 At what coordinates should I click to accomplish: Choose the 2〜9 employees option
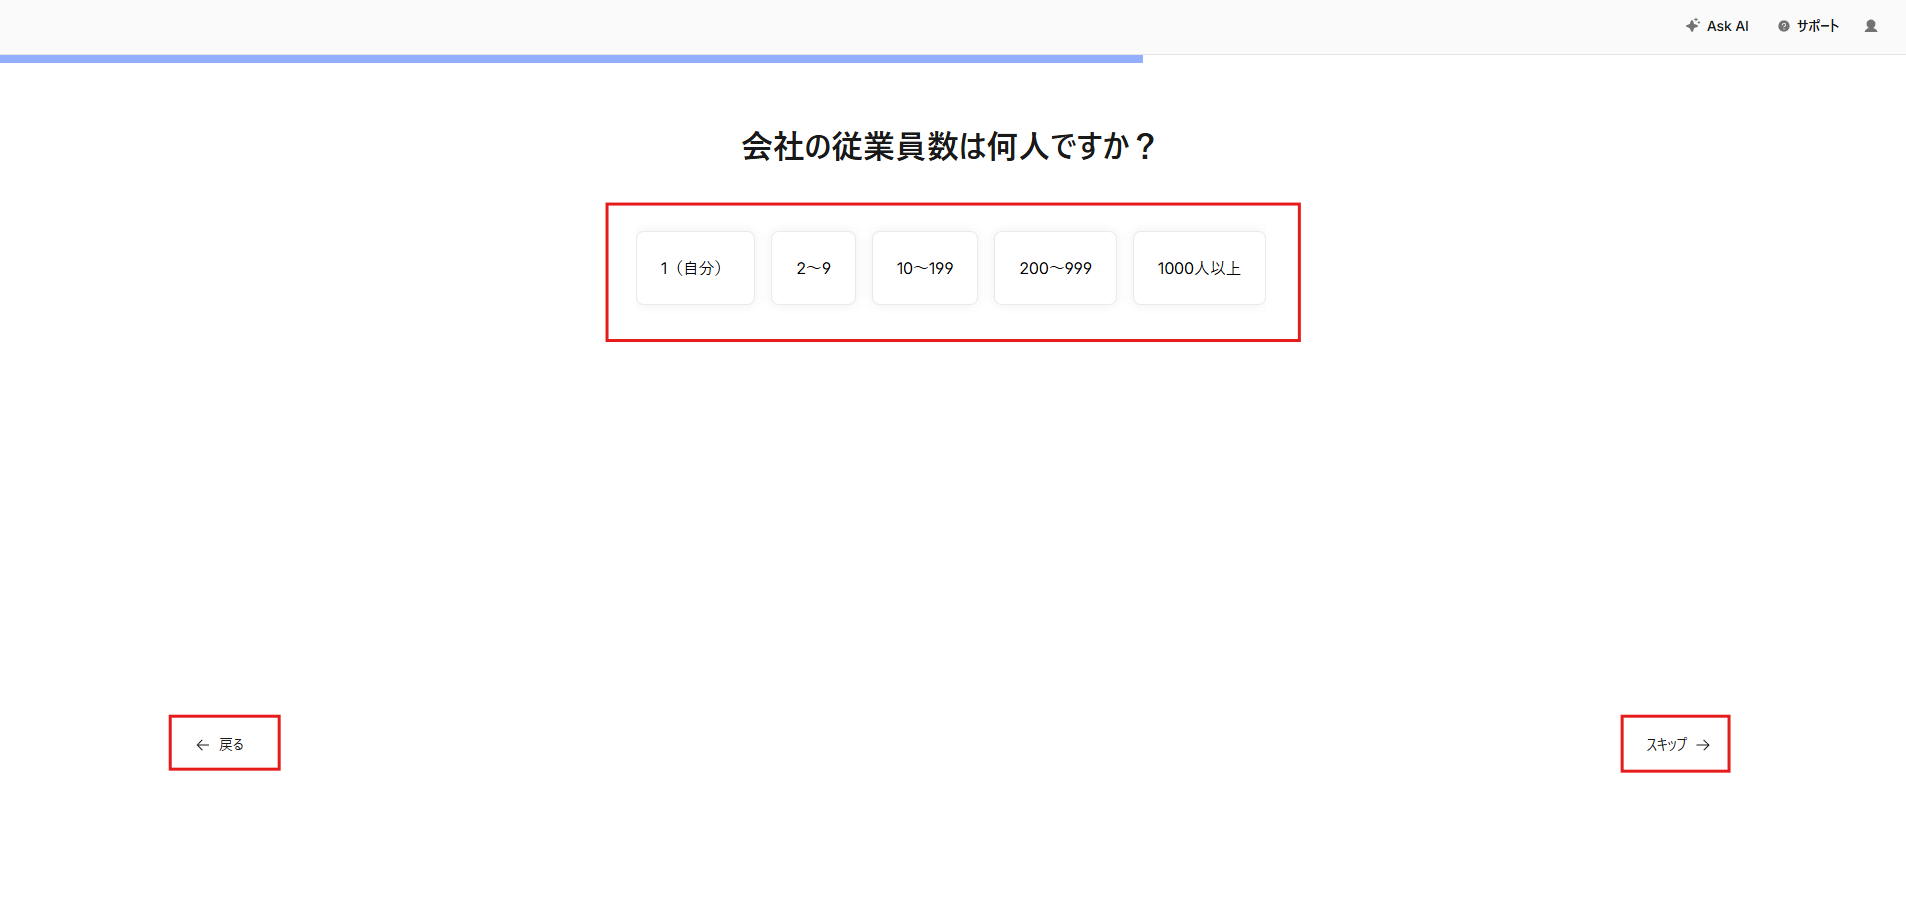tap(813, 268)
